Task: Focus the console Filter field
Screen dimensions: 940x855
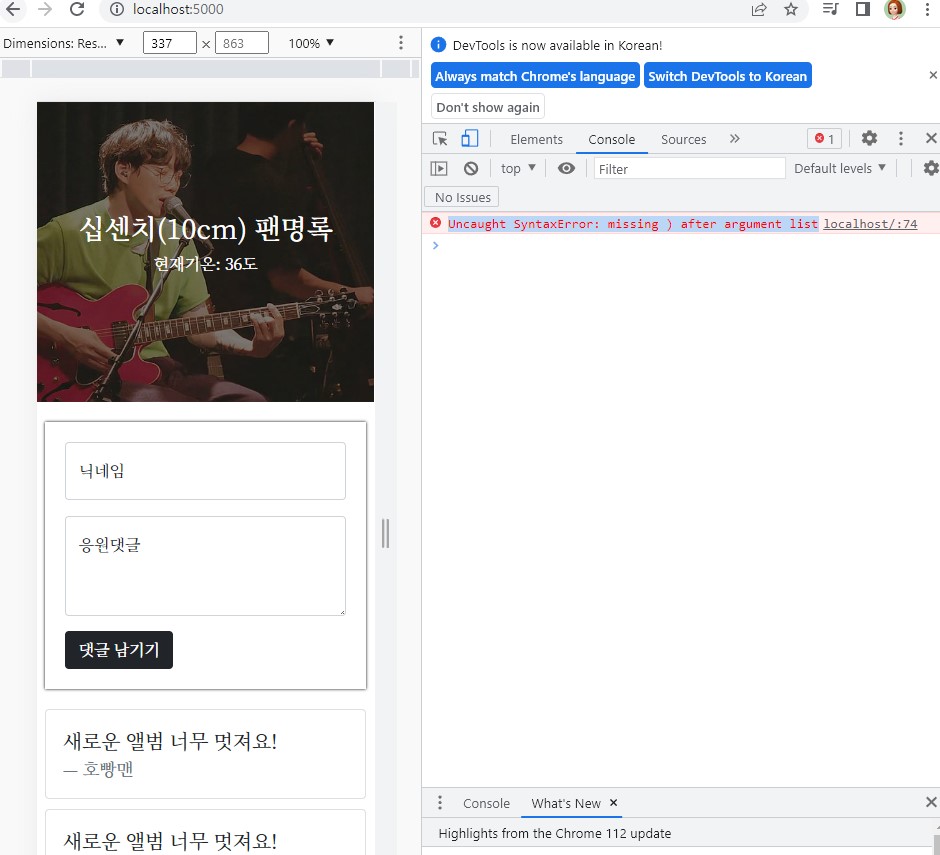Action: (x=689, y=168)
